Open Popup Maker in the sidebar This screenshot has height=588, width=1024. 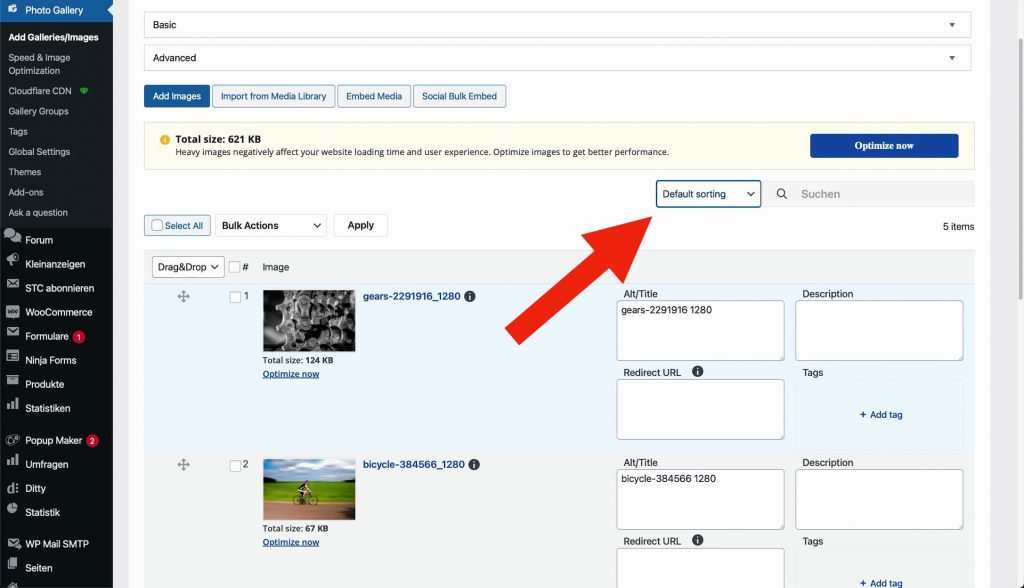coord(54,440)
